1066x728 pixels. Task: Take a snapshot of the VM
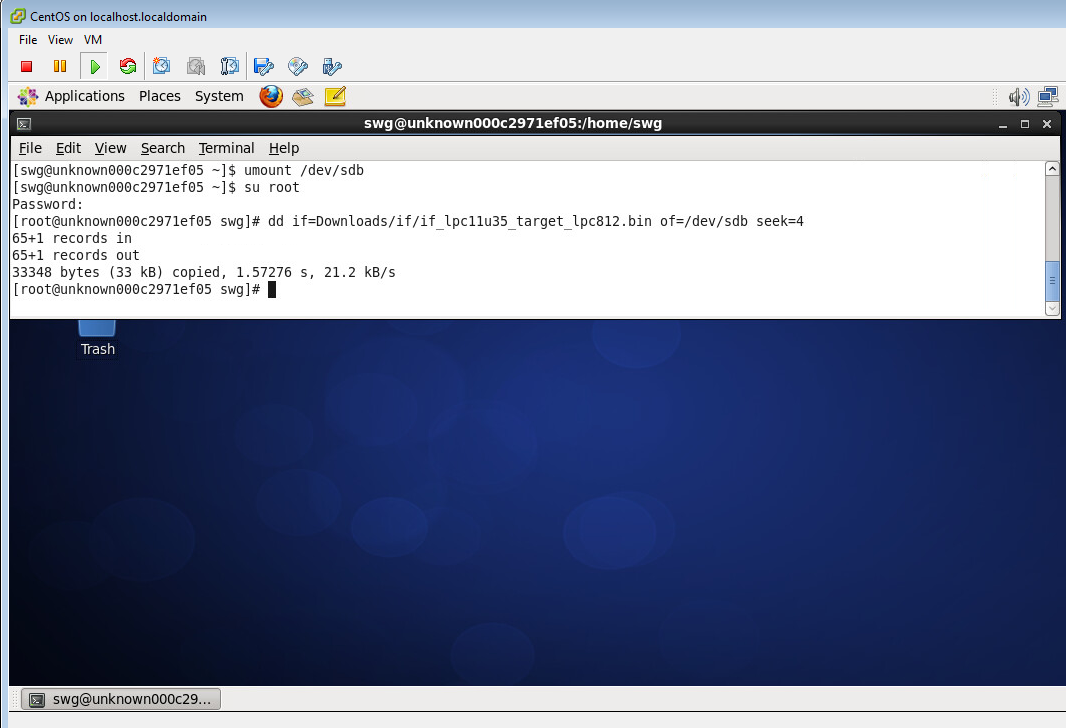click(162, 67)
